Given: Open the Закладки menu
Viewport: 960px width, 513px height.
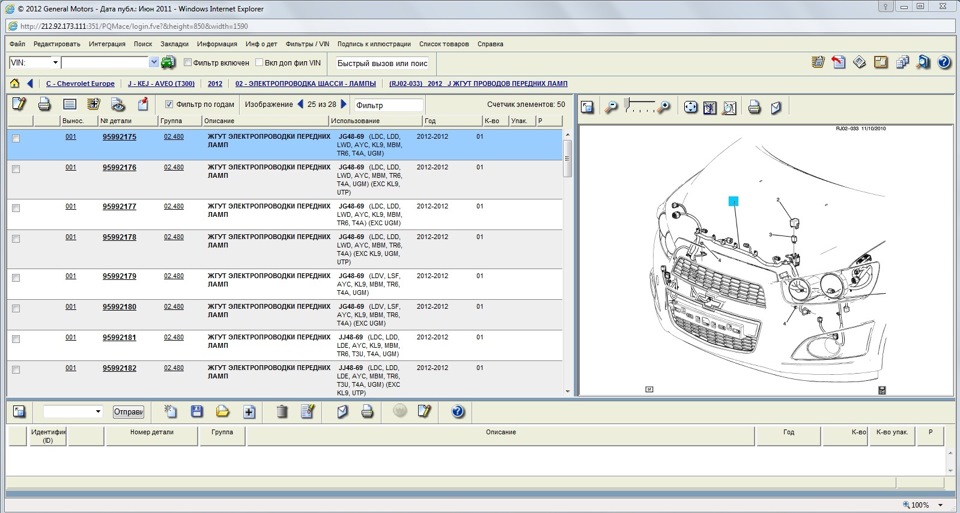Looking at the screenshot, I should (174, 44).
